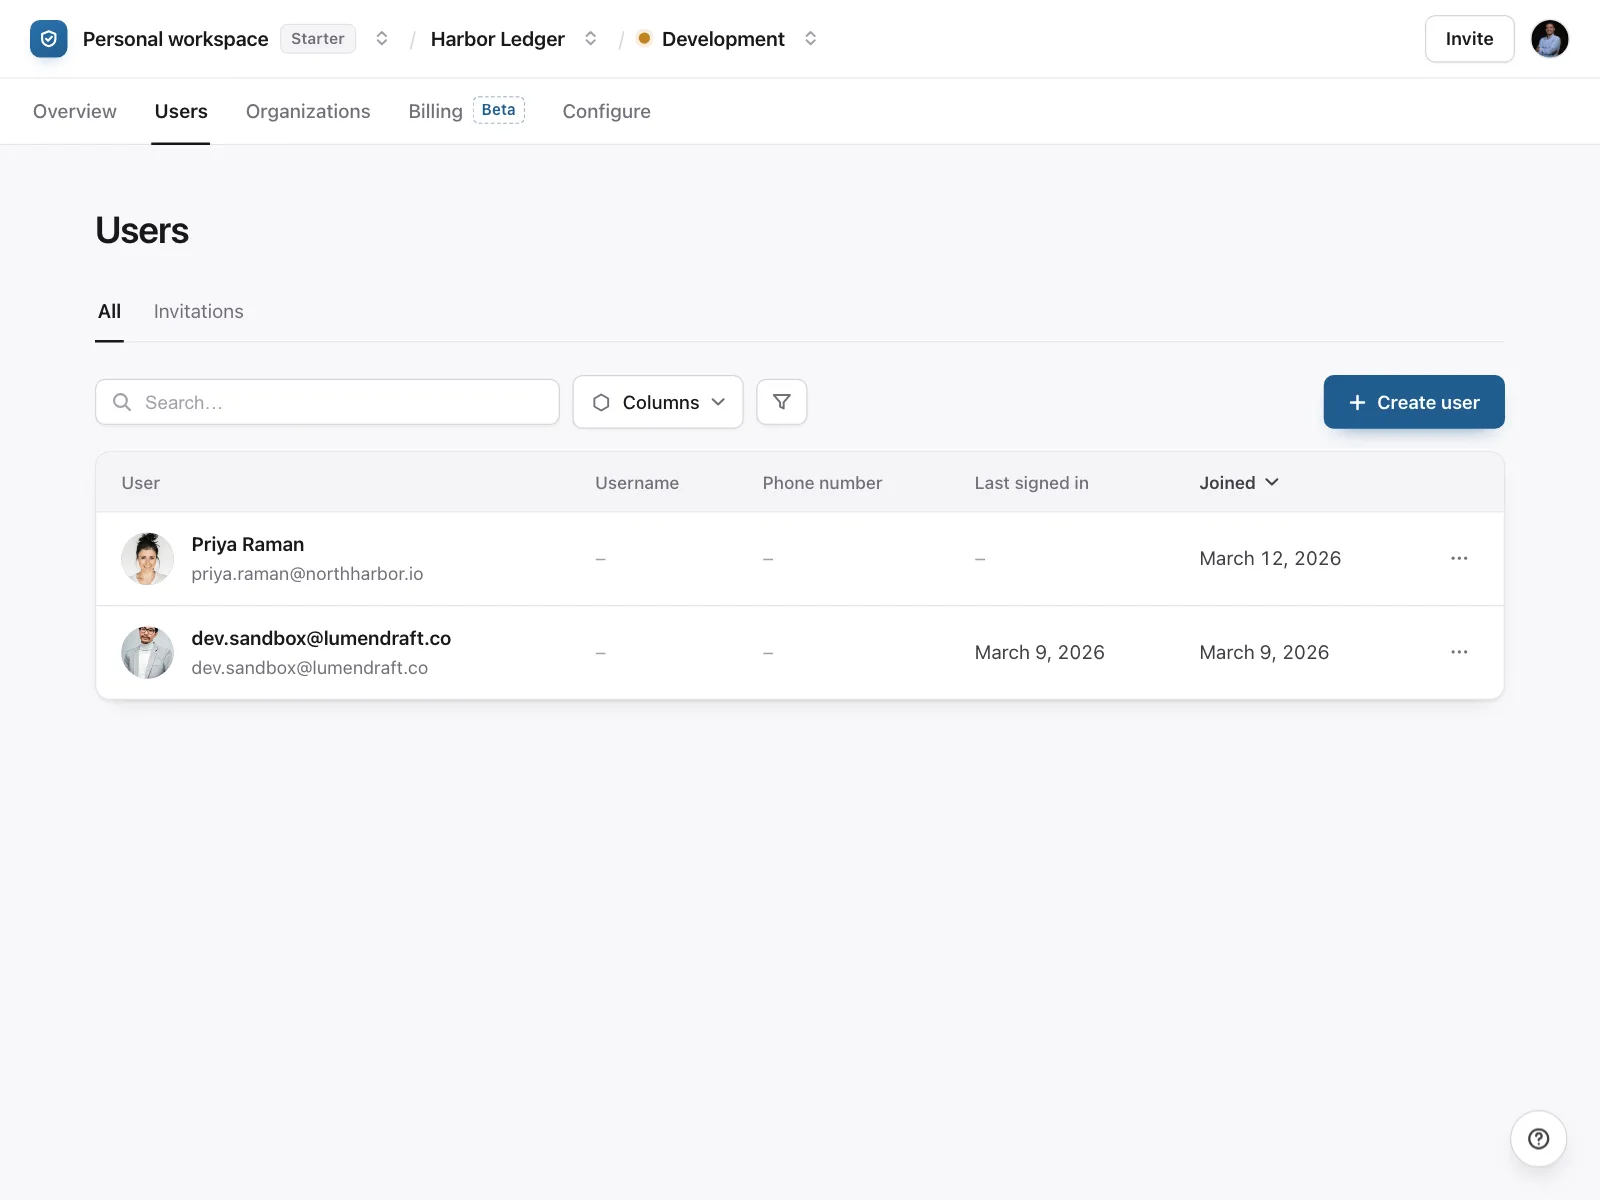
Task: Click the Personal workspace name
Action: 175,39
